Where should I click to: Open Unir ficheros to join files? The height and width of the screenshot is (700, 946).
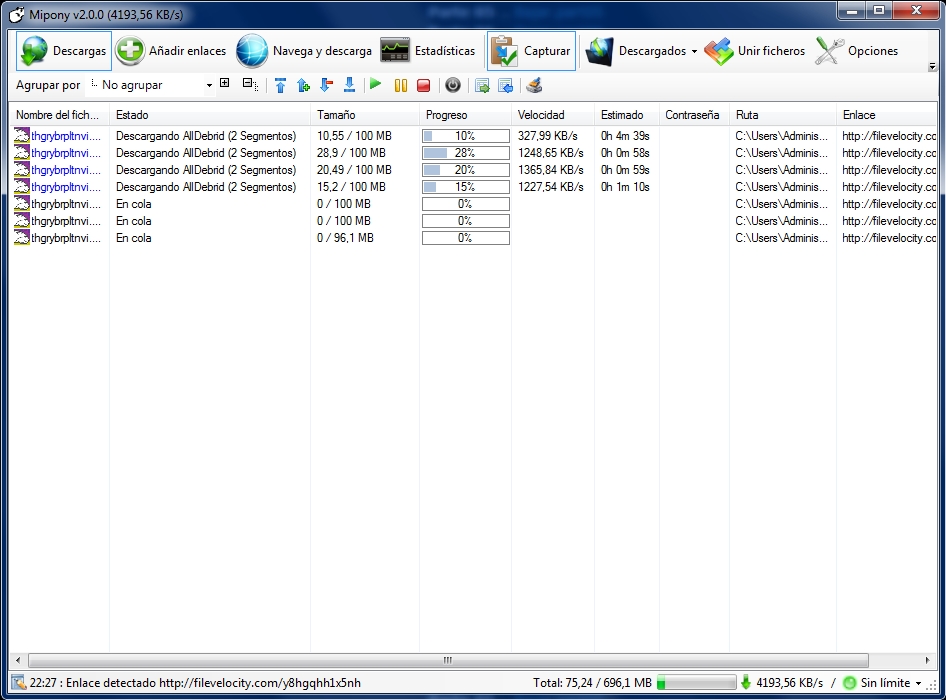[x=755, y=51]
